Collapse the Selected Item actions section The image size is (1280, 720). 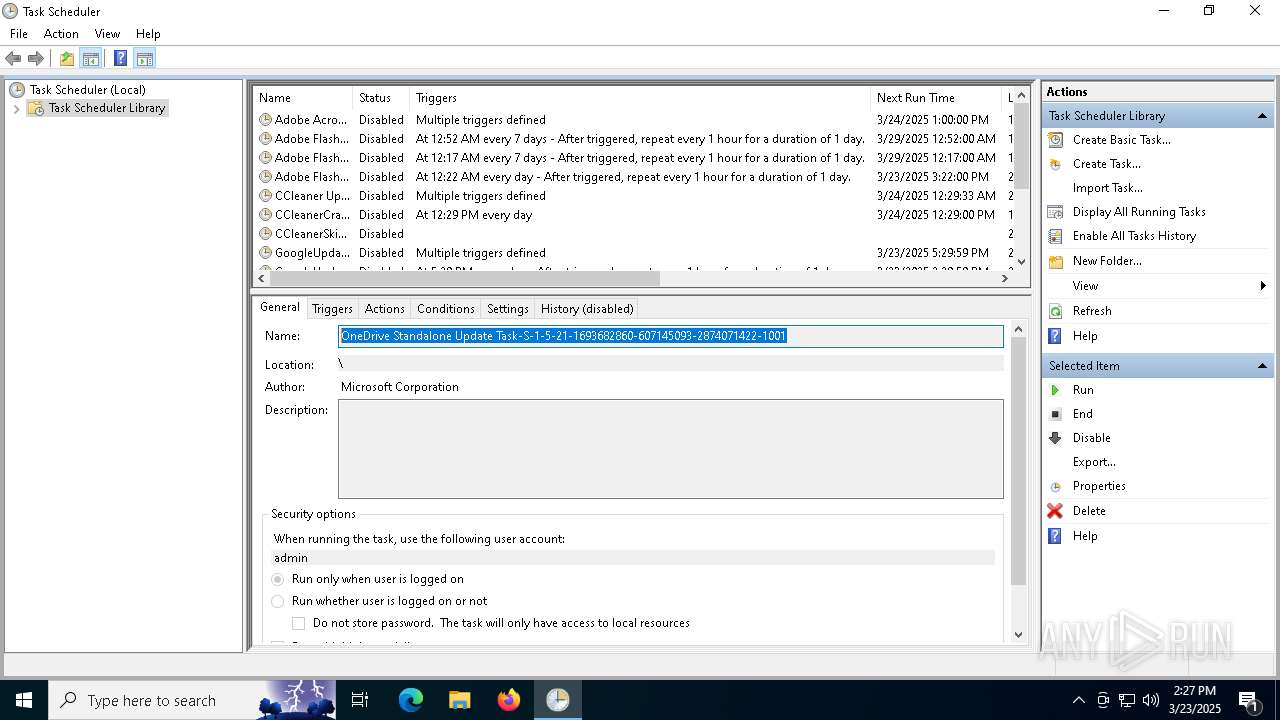pyautogui.click(x=1262, y=366)
